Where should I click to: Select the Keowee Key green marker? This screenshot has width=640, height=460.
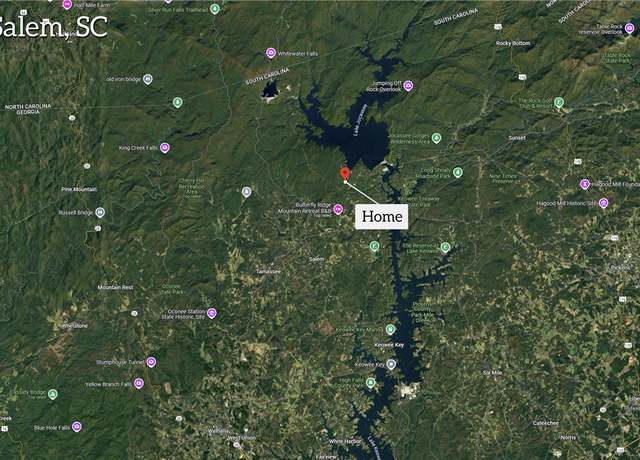pos(391,329)
